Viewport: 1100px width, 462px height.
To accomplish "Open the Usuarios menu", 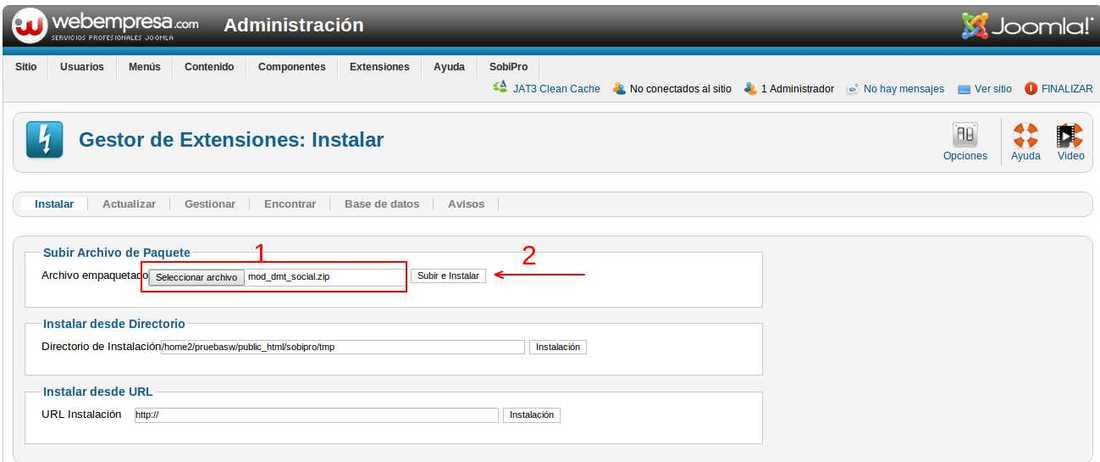I will (82, 67).
